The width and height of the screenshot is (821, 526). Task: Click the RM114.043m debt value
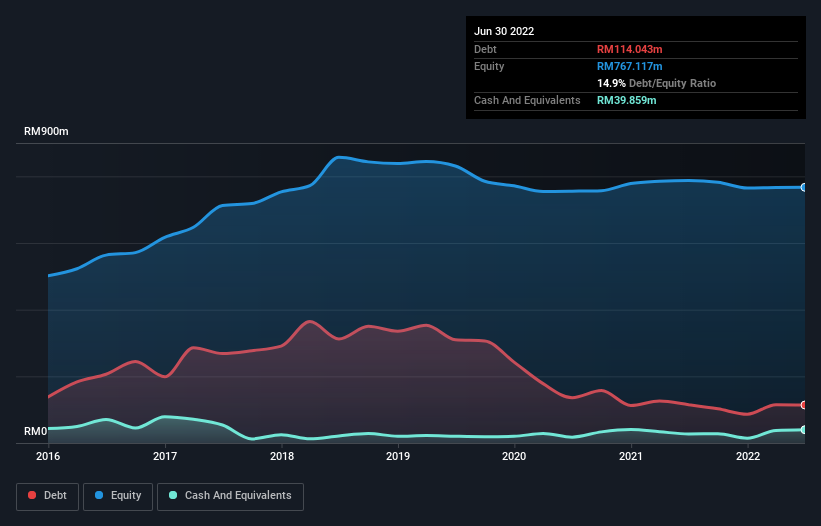pyautogui.click(x=629, y=49)
